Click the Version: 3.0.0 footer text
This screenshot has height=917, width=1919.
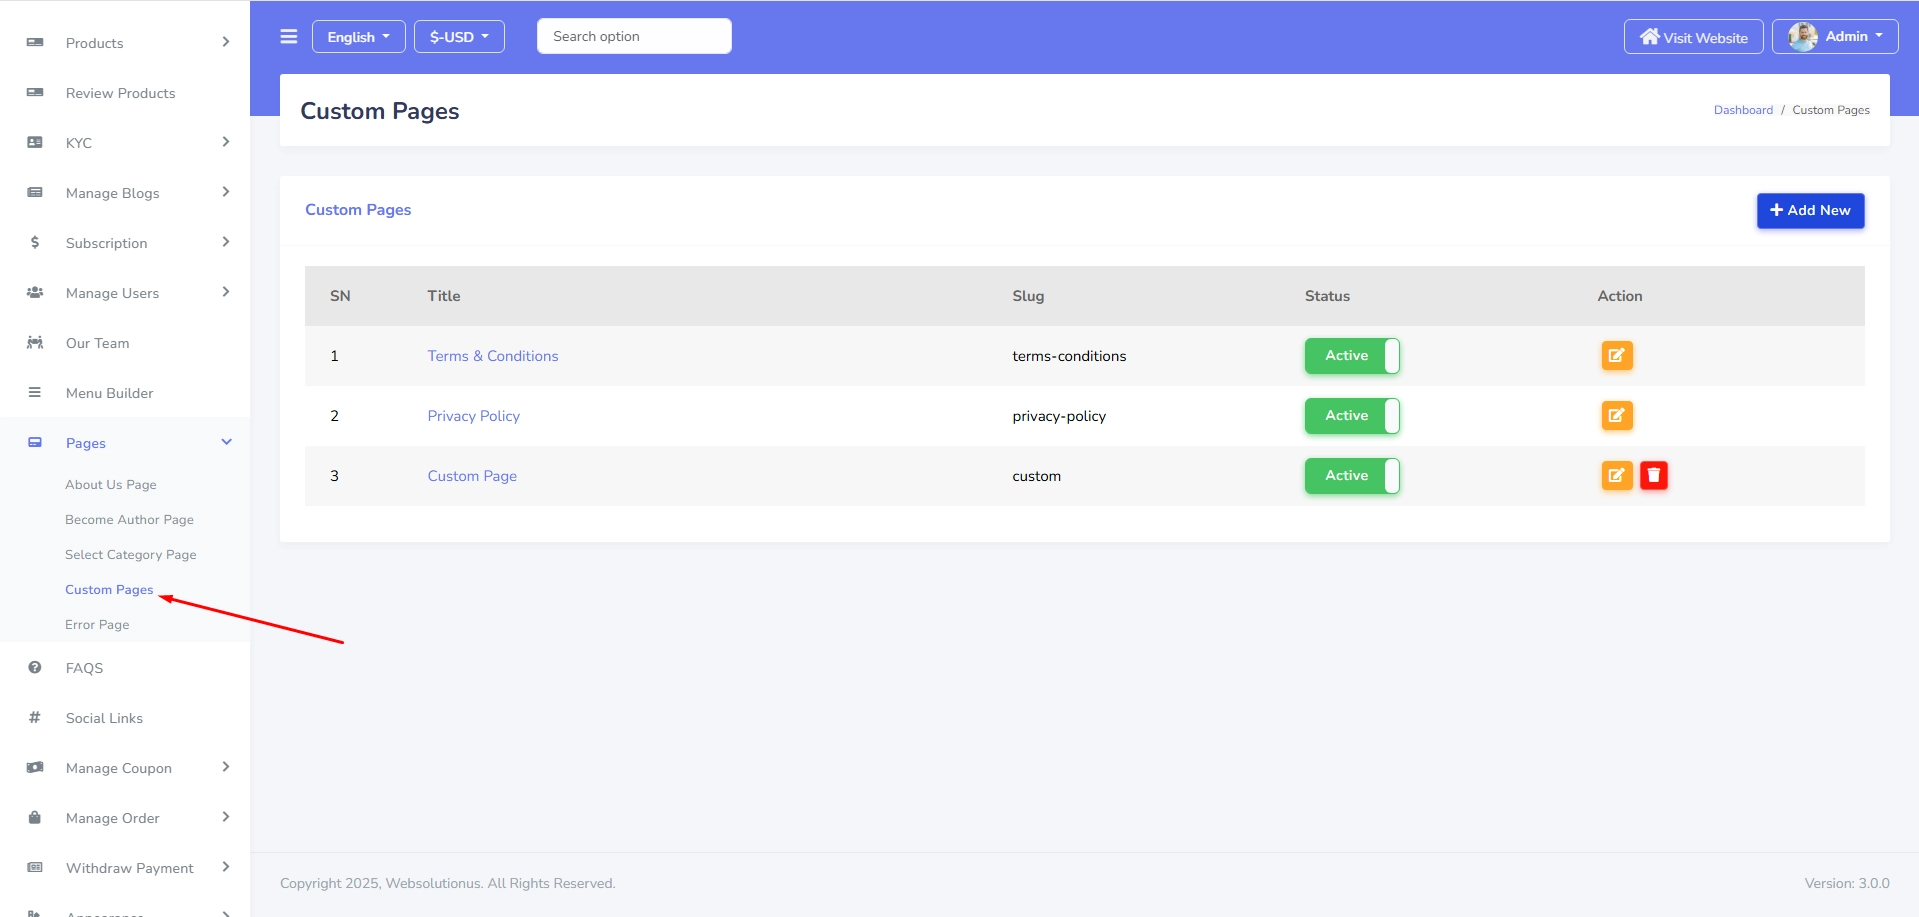[x=1847, y=883]
